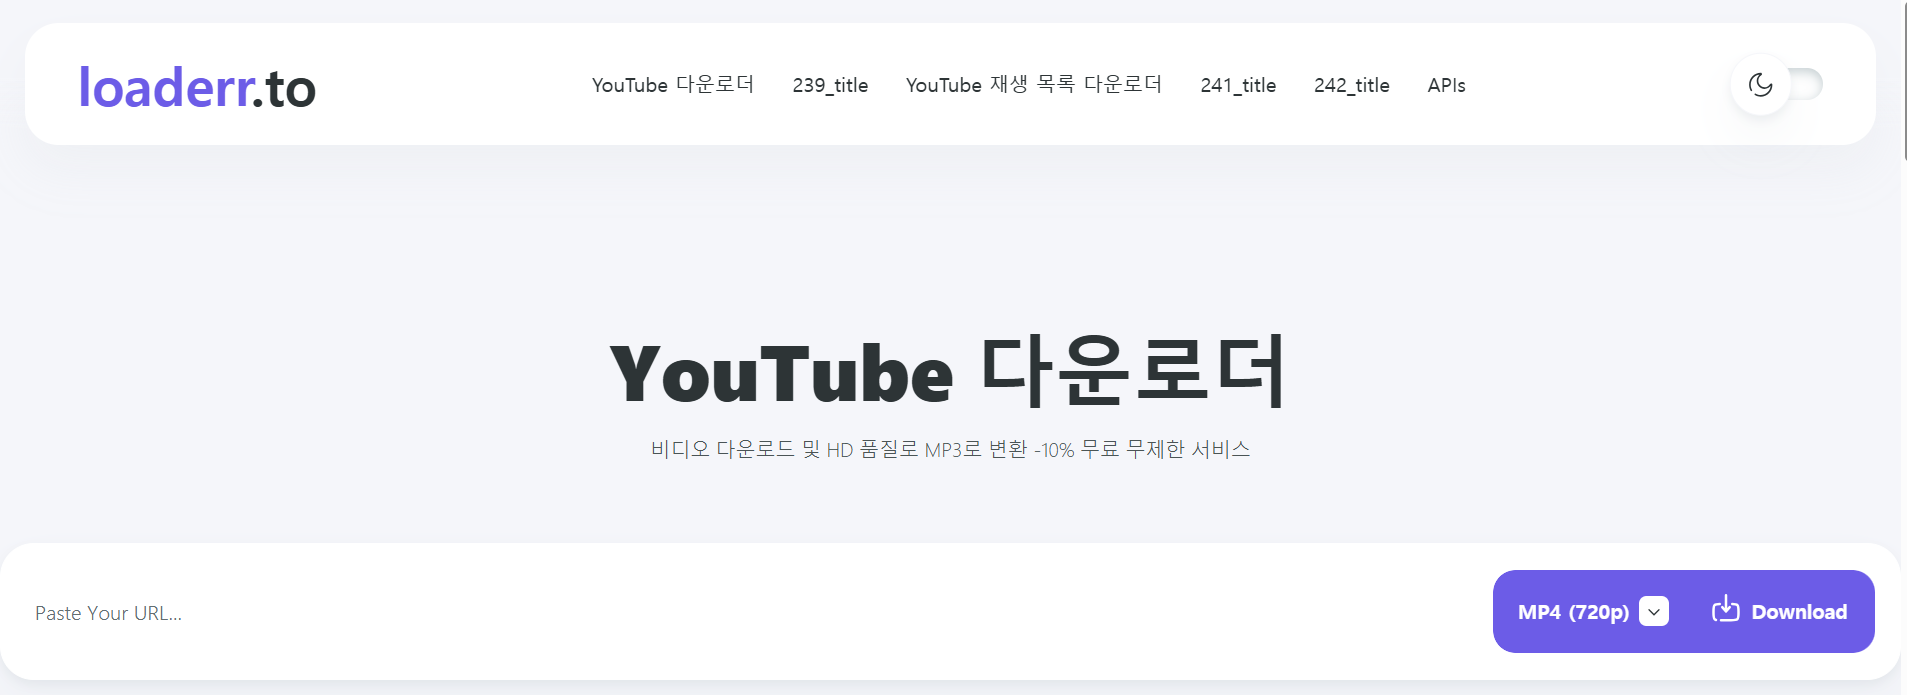Open the 241_title nav link
The image size is (1907, 695).
pos(1238,85)
